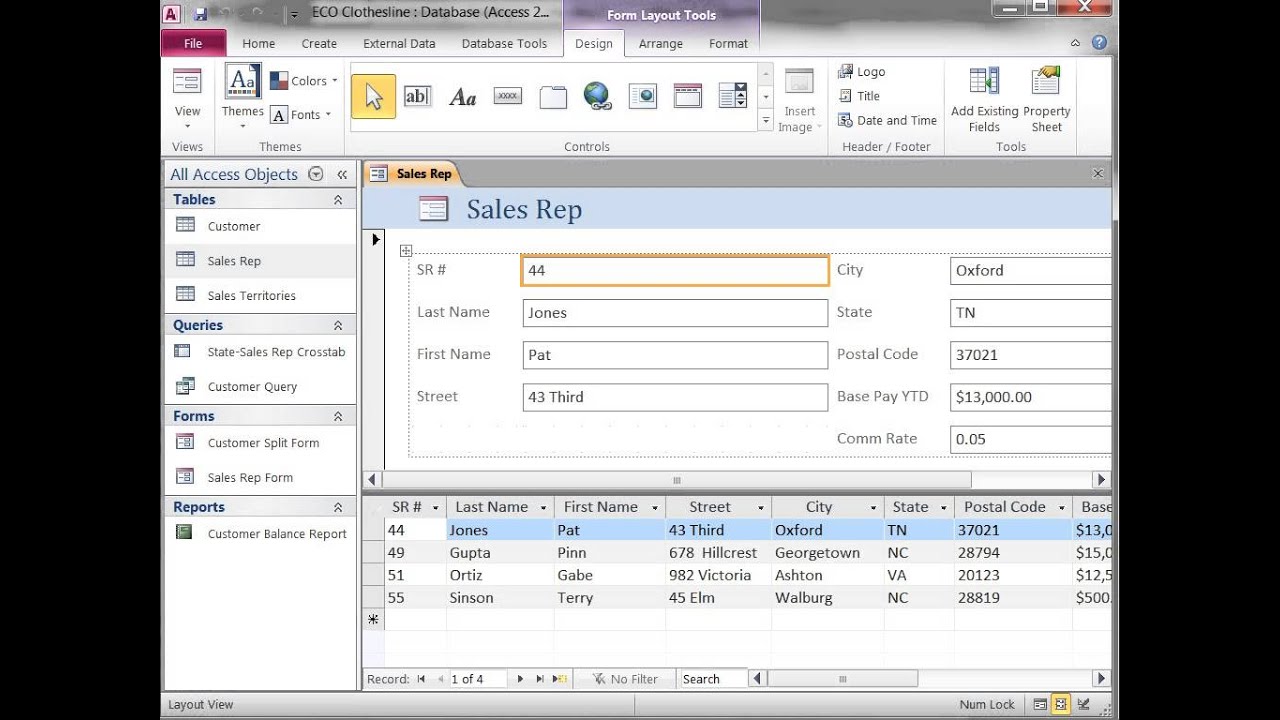Open the Database Tools tab

tap(504, 43)
